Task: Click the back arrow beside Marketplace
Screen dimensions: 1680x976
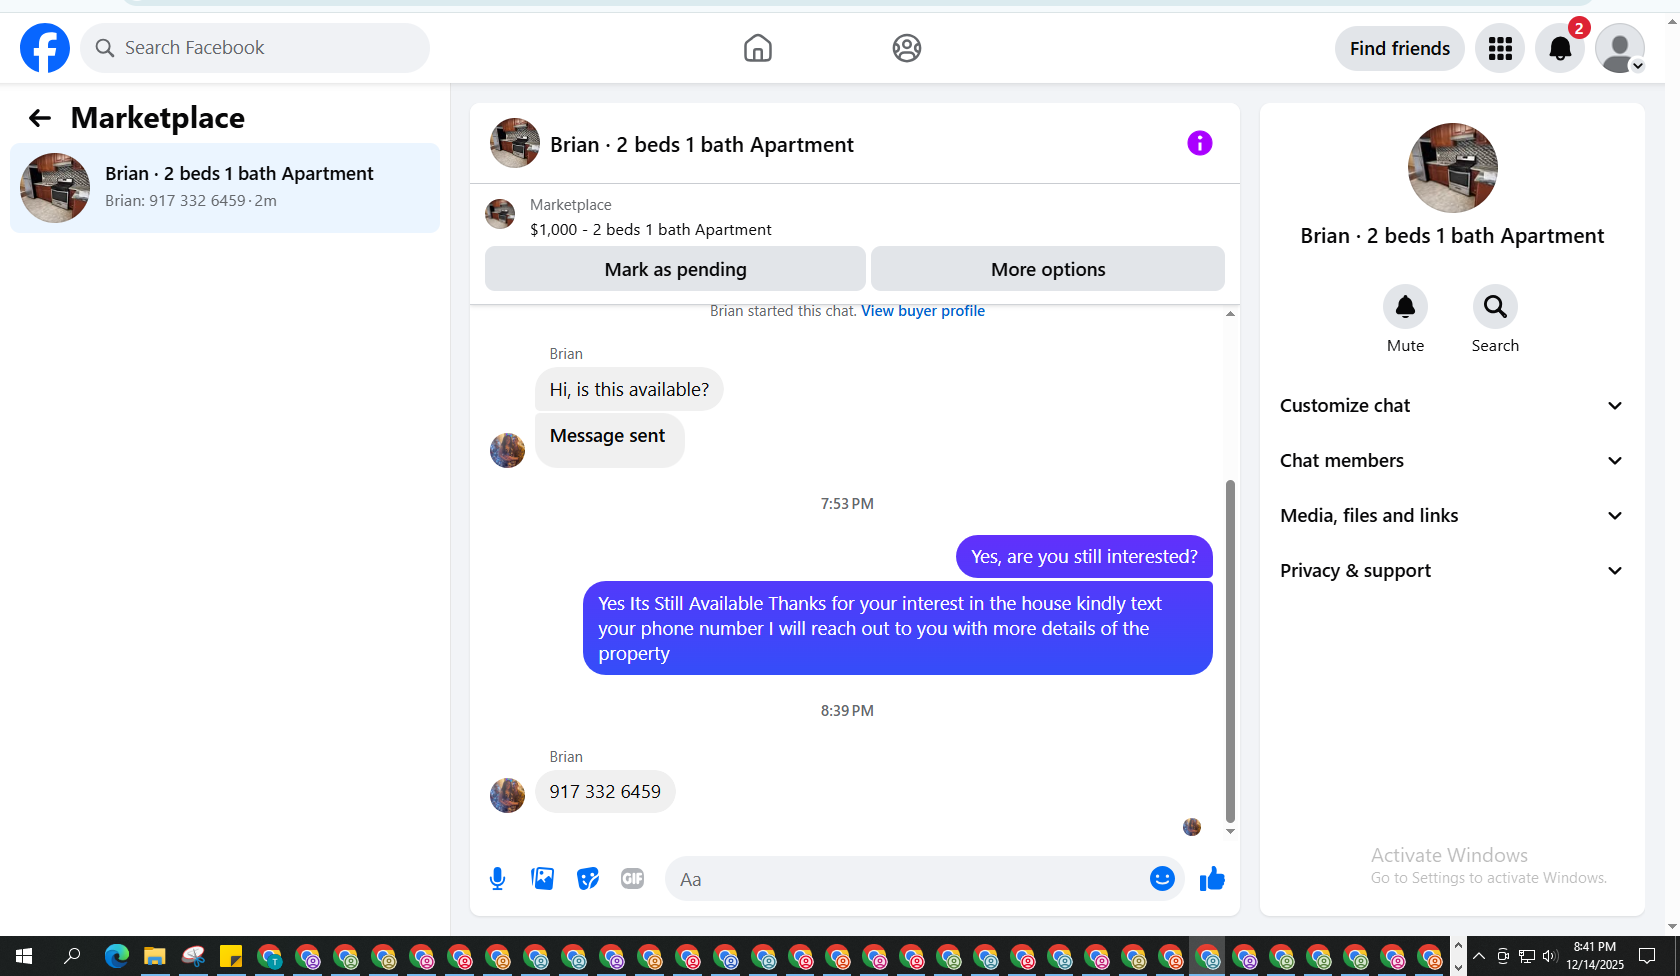Action: [x=40, y=118]
